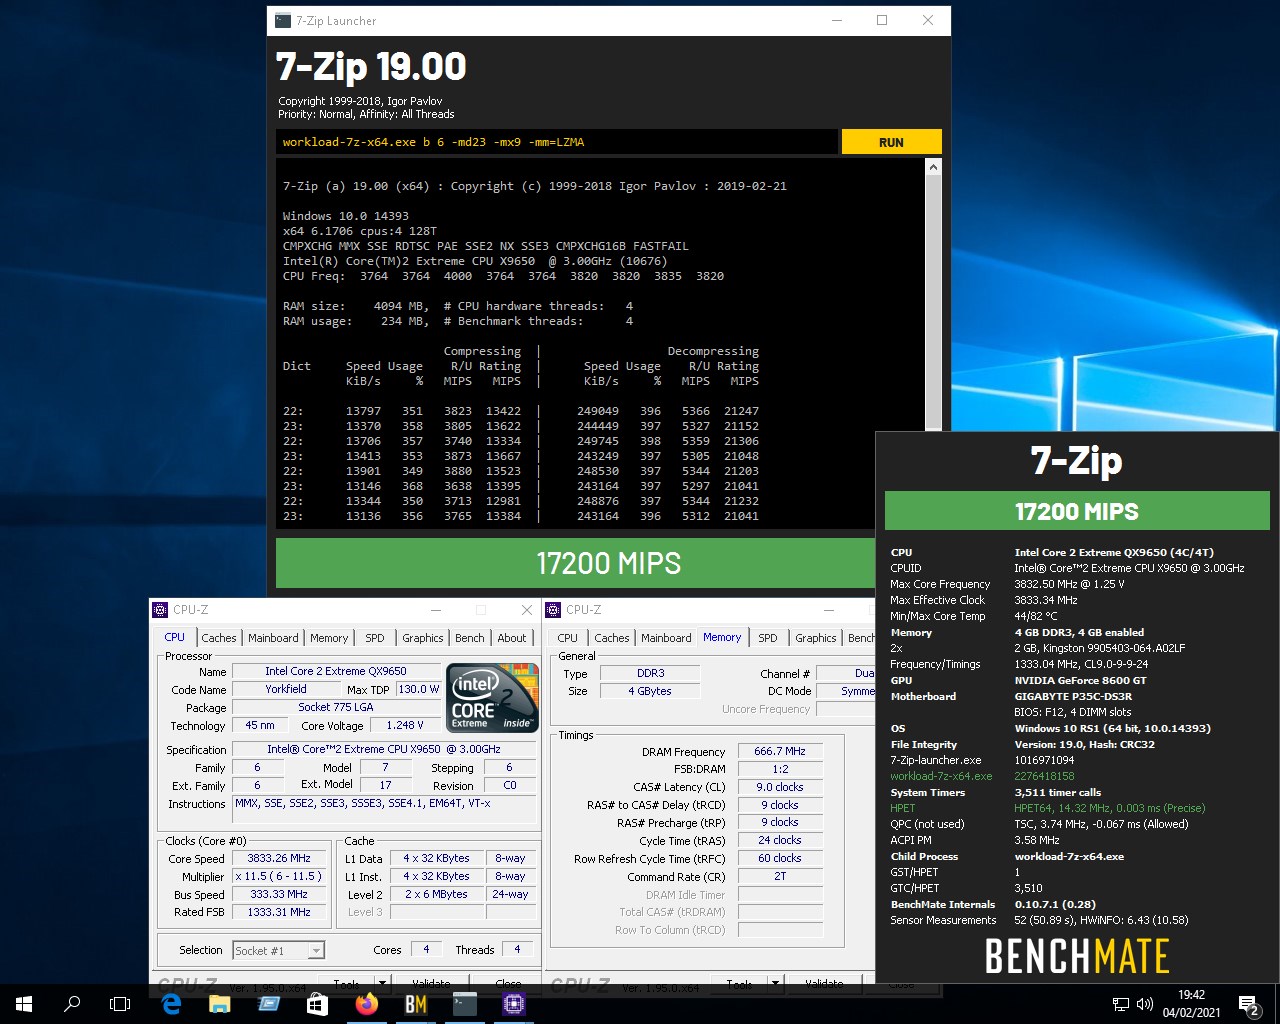
Task: Open the CPU tab in the left CPU-Z window
Action: [175, 637]
